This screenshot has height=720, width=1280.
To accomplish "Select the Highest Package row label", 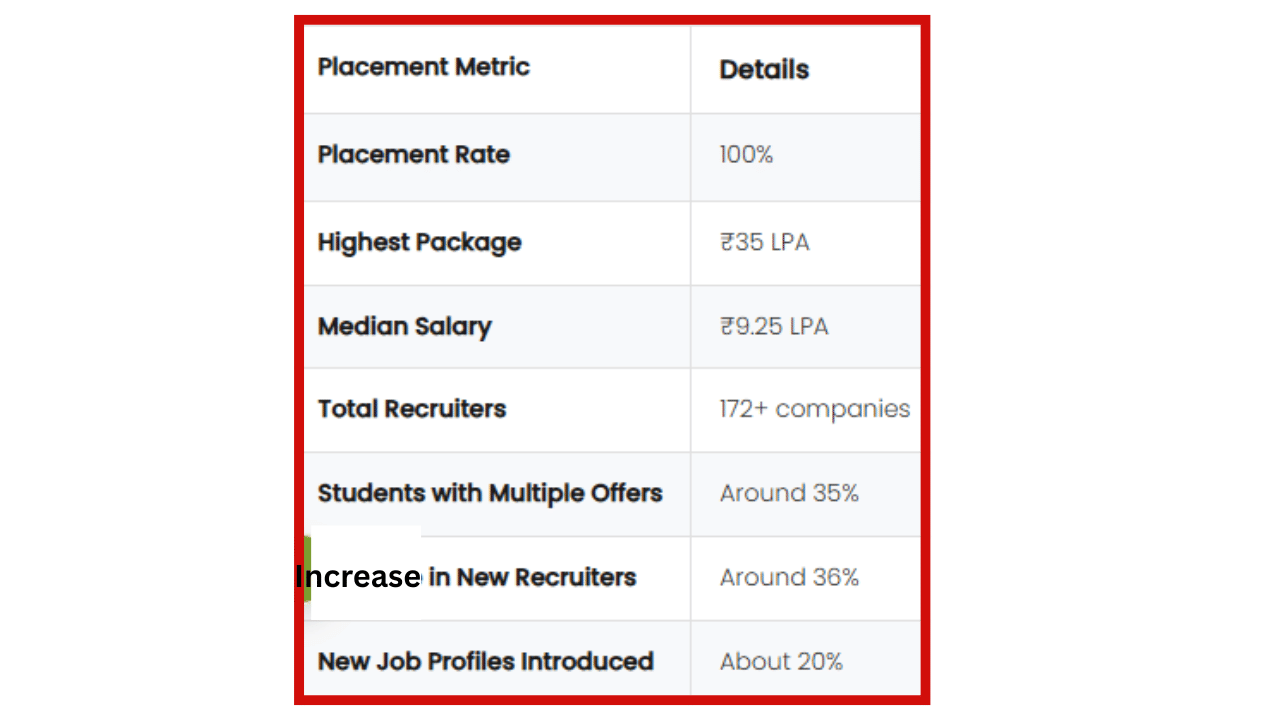I will (419, 242).
